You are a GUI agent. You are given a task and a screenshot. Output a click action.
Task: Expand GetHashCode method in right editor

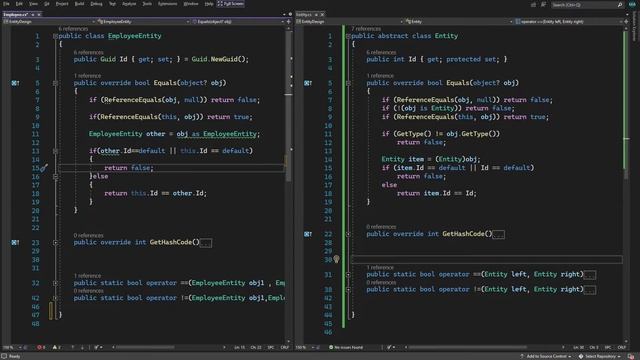point(348,234)
